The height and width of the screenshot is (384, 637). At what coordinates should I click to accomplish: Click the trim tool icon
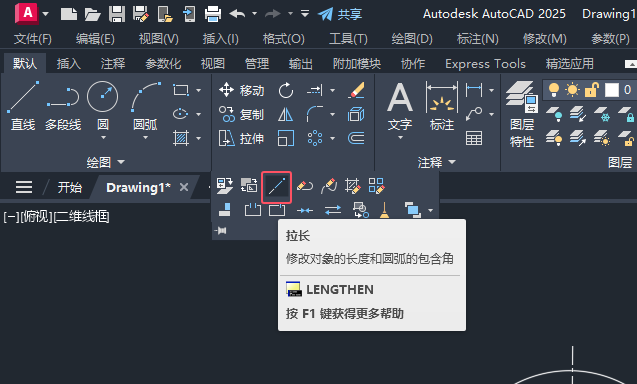point(315,90)
